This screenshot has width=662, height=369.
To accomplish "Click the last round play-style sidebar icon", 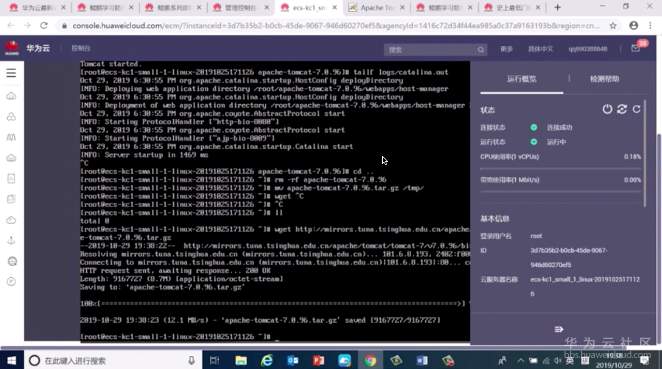I will (11, 282).
